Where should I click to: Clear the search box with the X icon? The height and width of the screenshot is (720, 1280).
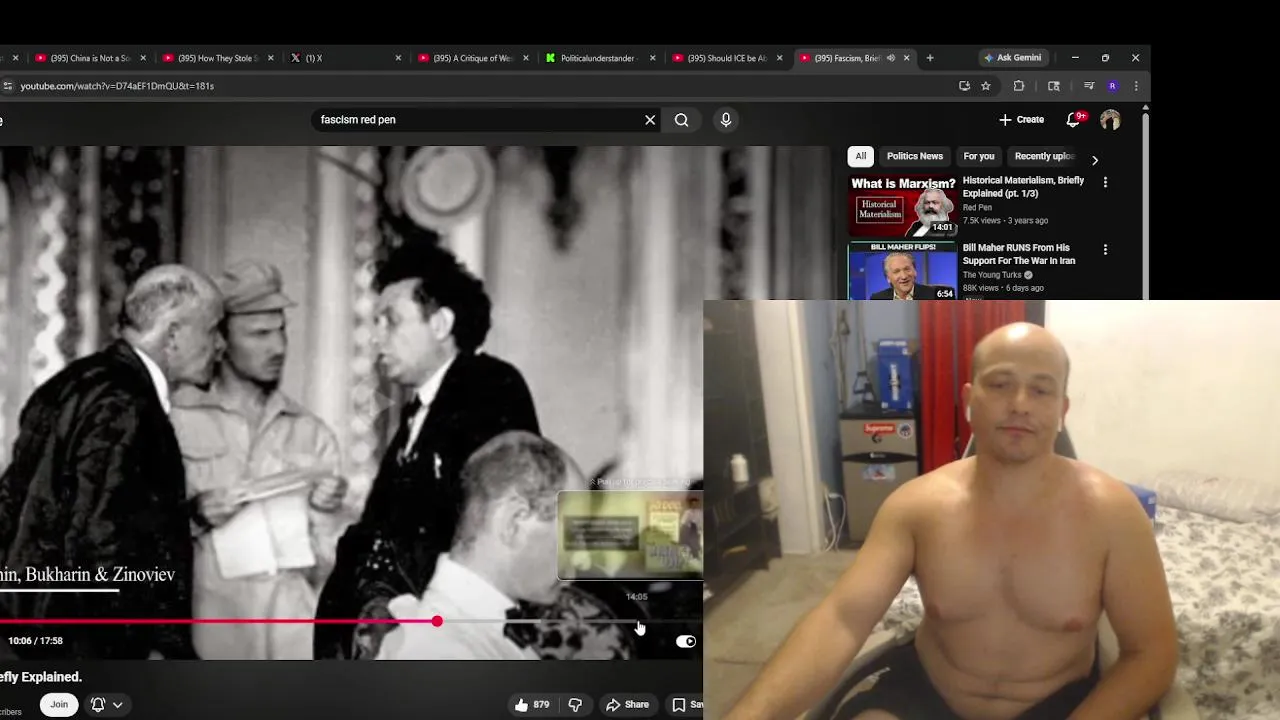(x=650, y=120)
